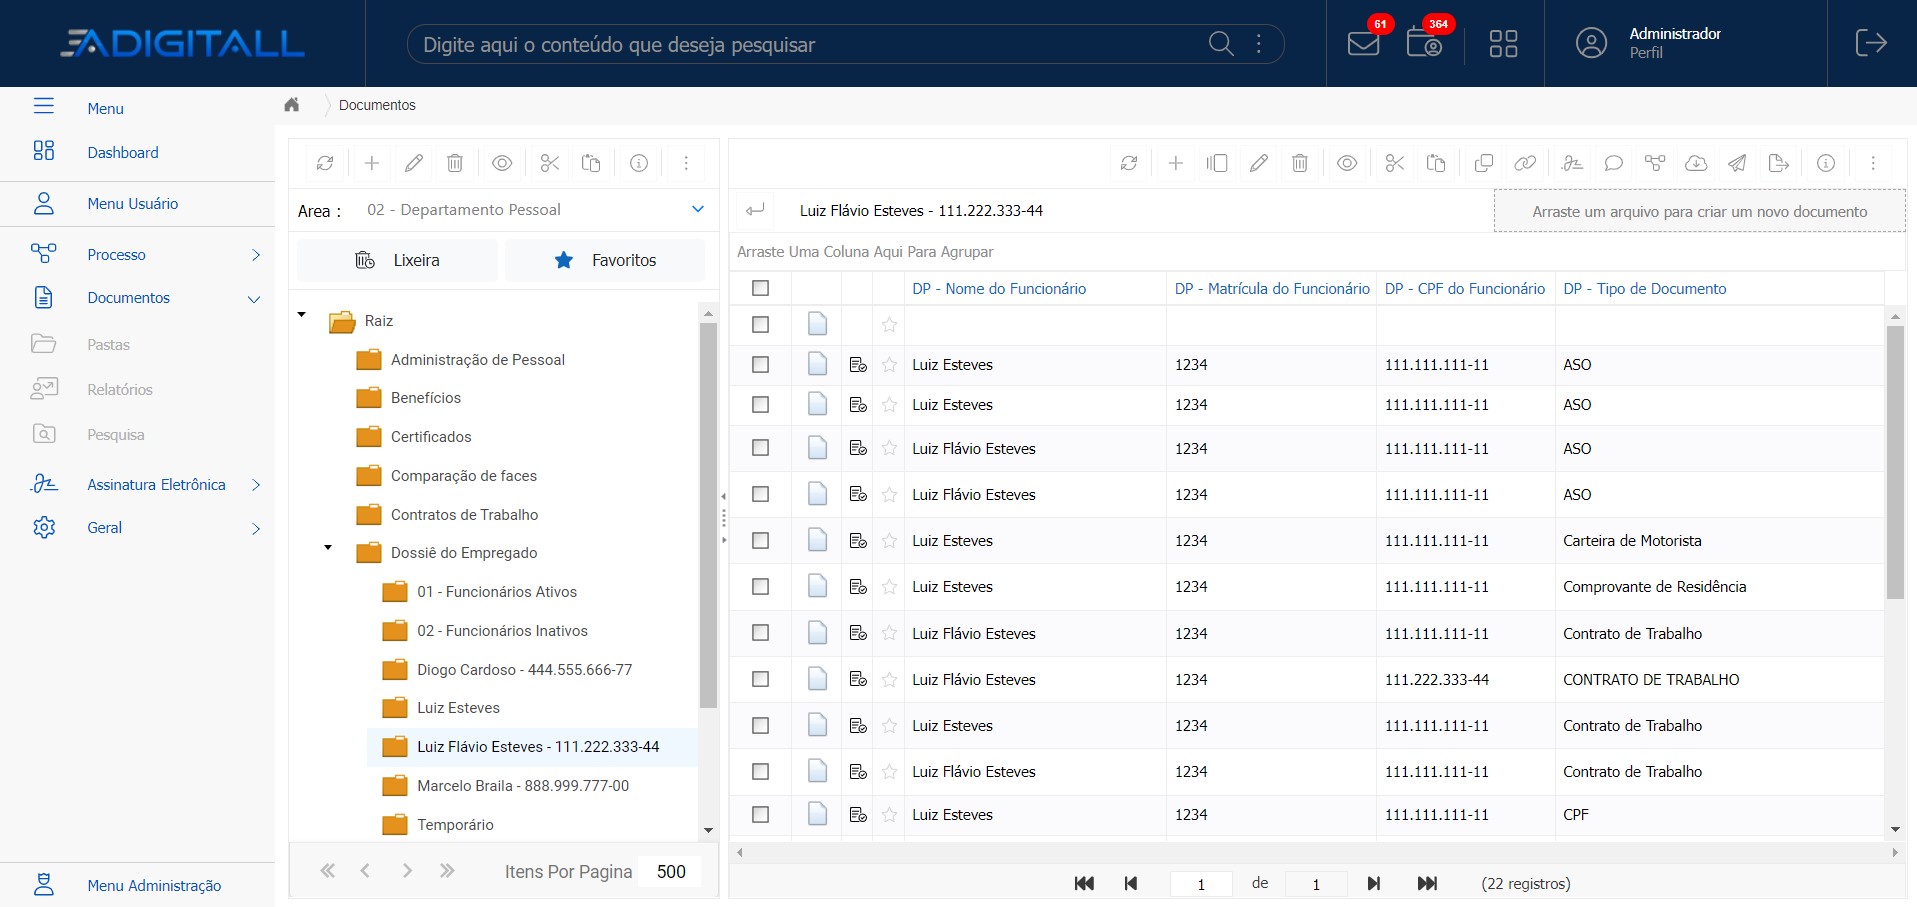Image resolution: width=1917 pixels, height=907 pixels.
Task: Collapse the Raiz tree node
Action: click(301, 315)
